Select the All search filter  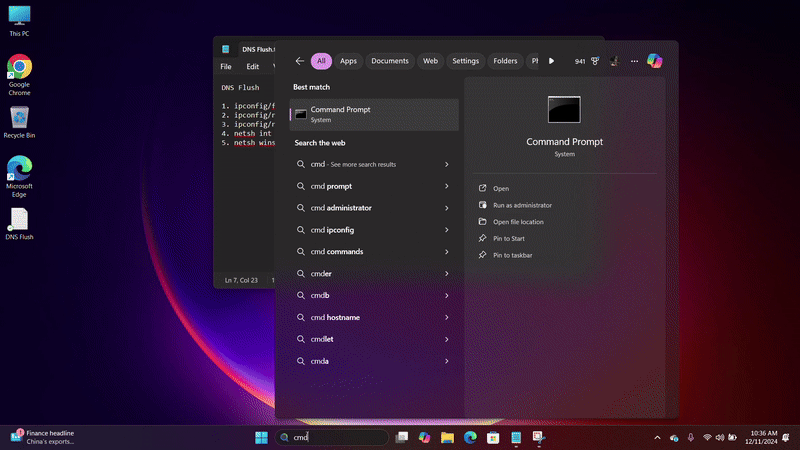point(321,61)
